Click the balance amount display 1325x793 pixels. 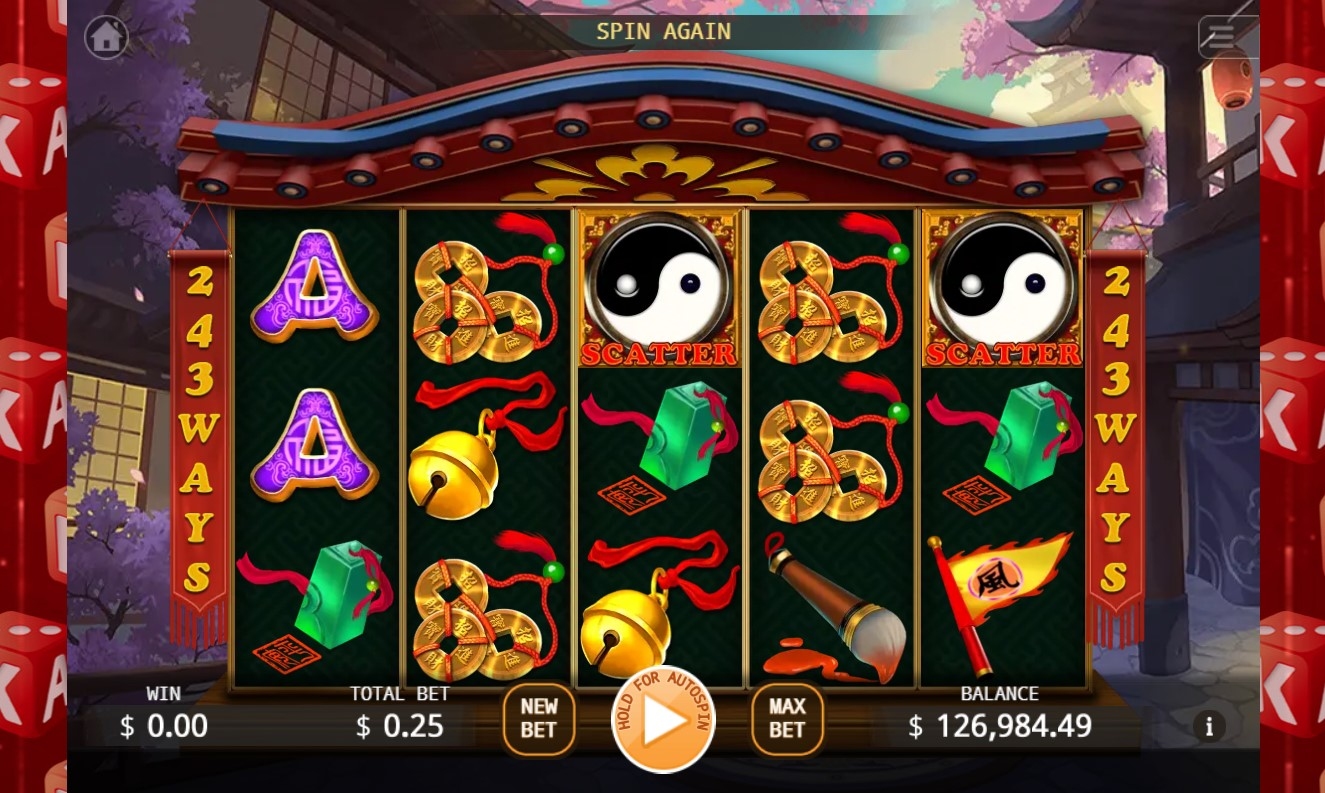click(1000, 726)
